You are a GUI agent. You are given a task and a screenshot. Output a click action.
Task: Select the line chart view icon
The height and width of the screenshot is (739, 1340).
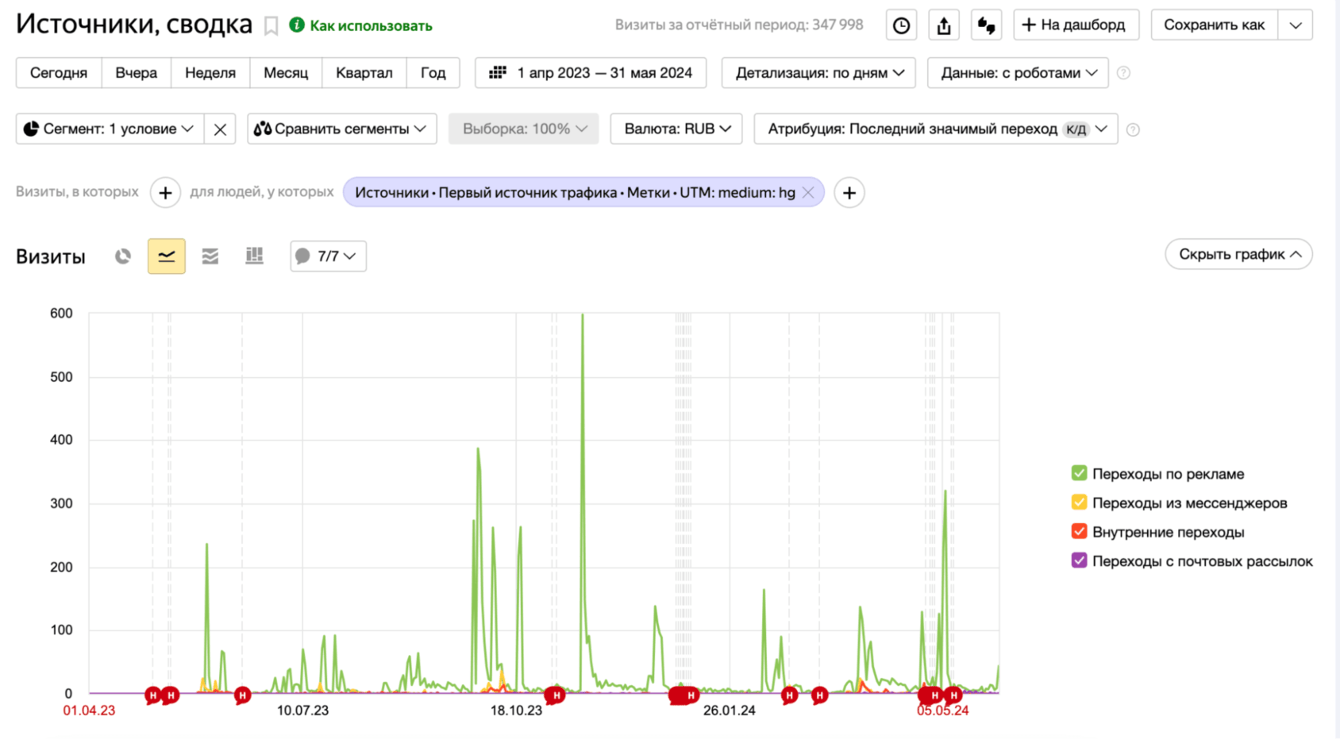(166, 257)
